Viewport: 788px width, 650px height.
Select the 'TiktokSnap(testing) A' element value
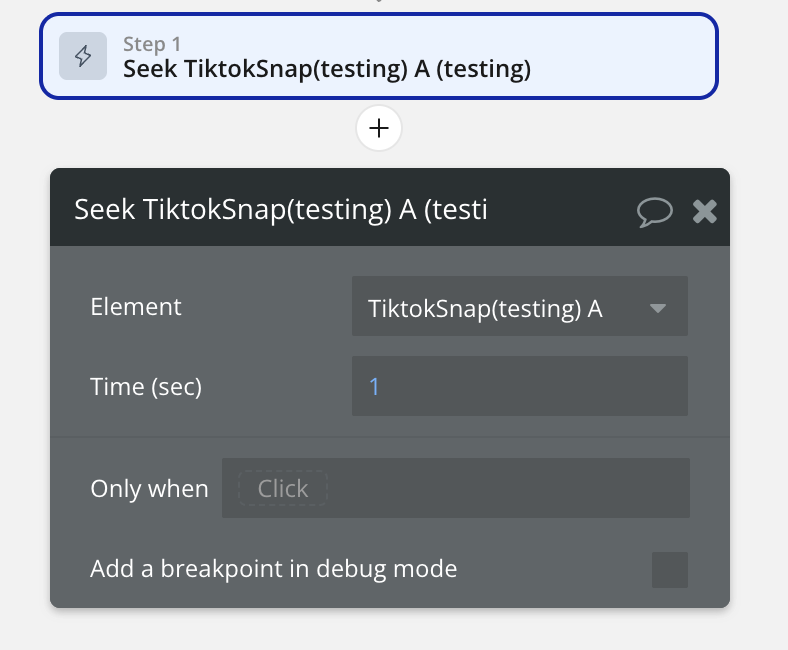point(485,308)
